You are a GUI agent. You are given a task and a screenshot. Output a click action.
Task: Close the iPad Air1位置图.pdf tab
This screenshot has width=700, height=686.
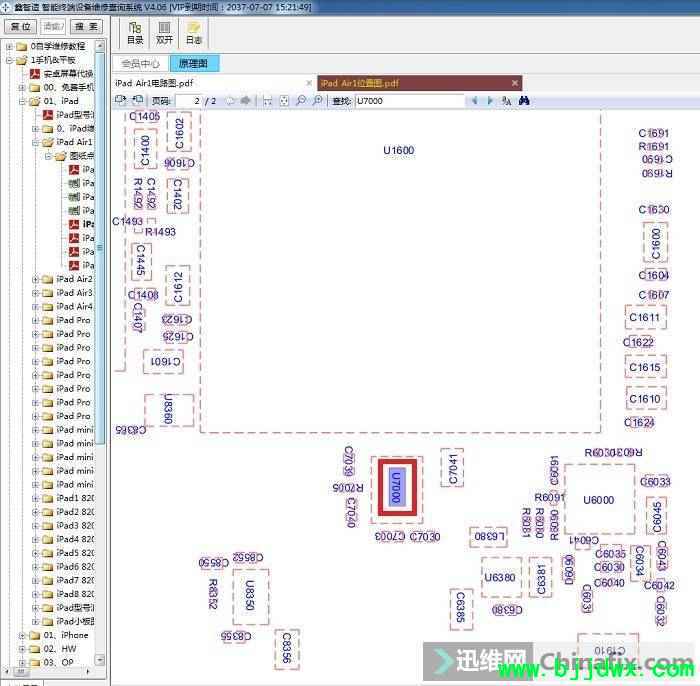[515, 83]
